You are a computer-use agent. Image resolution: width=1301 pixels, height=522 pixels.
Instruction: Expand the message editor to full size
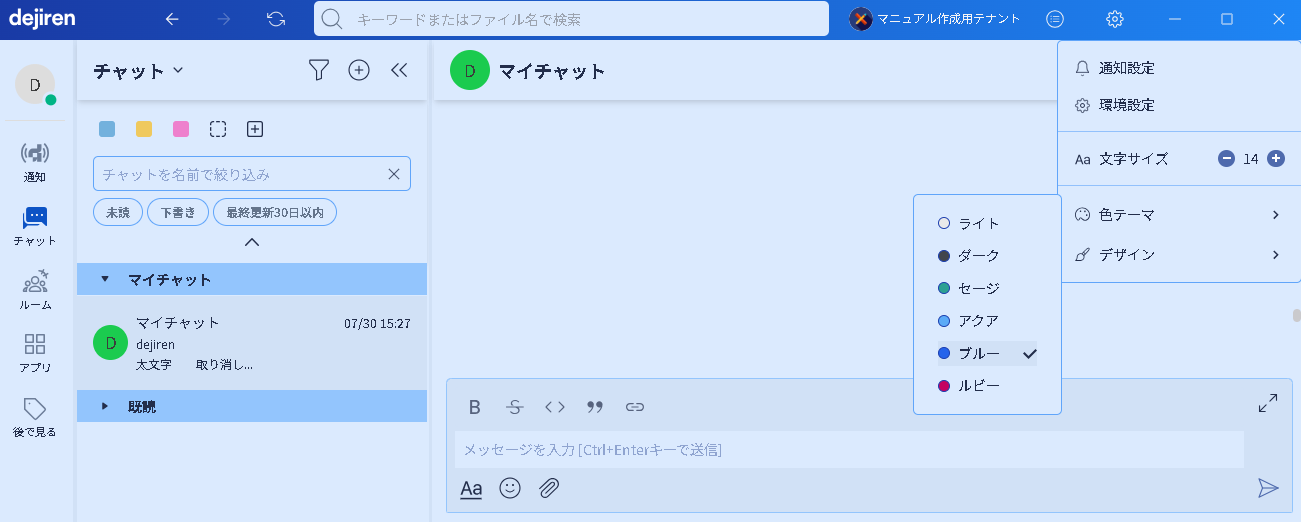(1267, 403)
